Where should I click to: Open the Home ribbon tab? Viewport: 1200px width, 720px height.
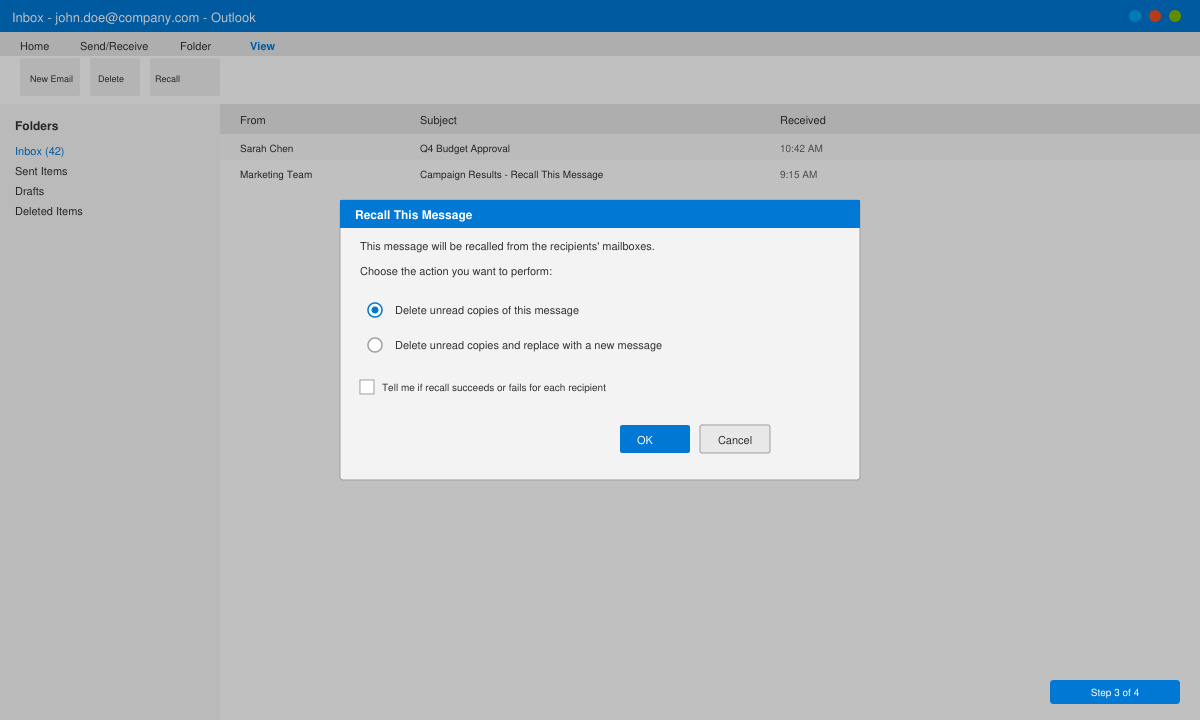pyautogui.click(x=34, y=46)
